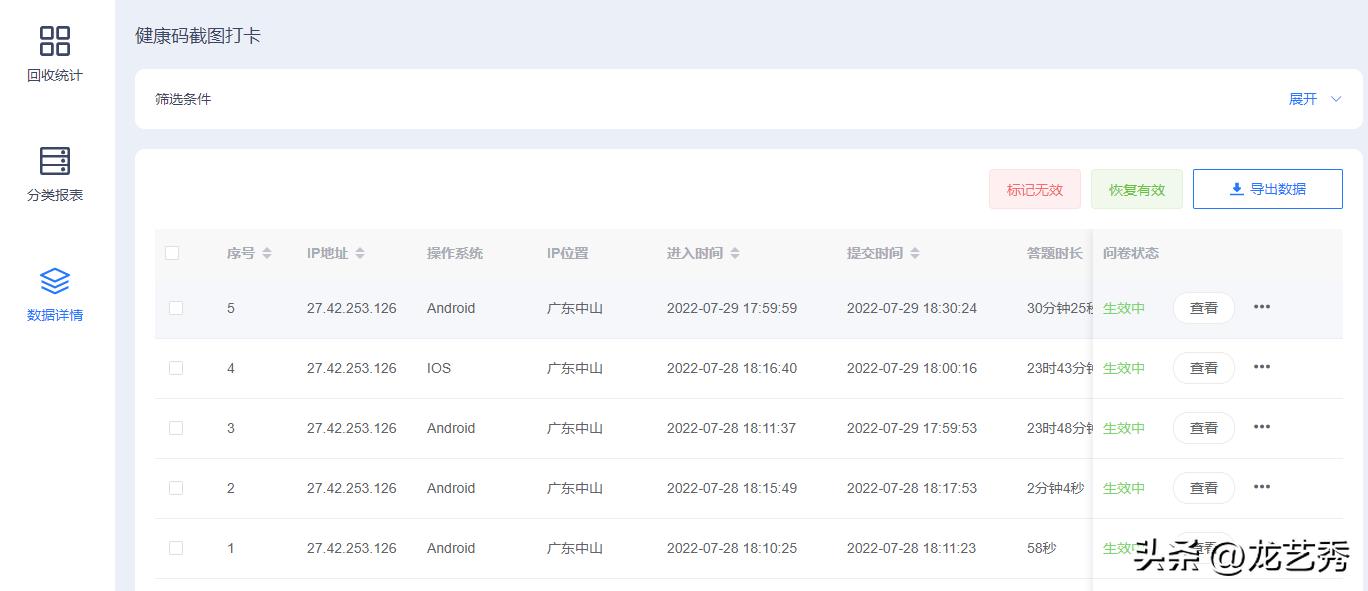Check the box for row 4

pyautogui.click(x=176, y=368)
